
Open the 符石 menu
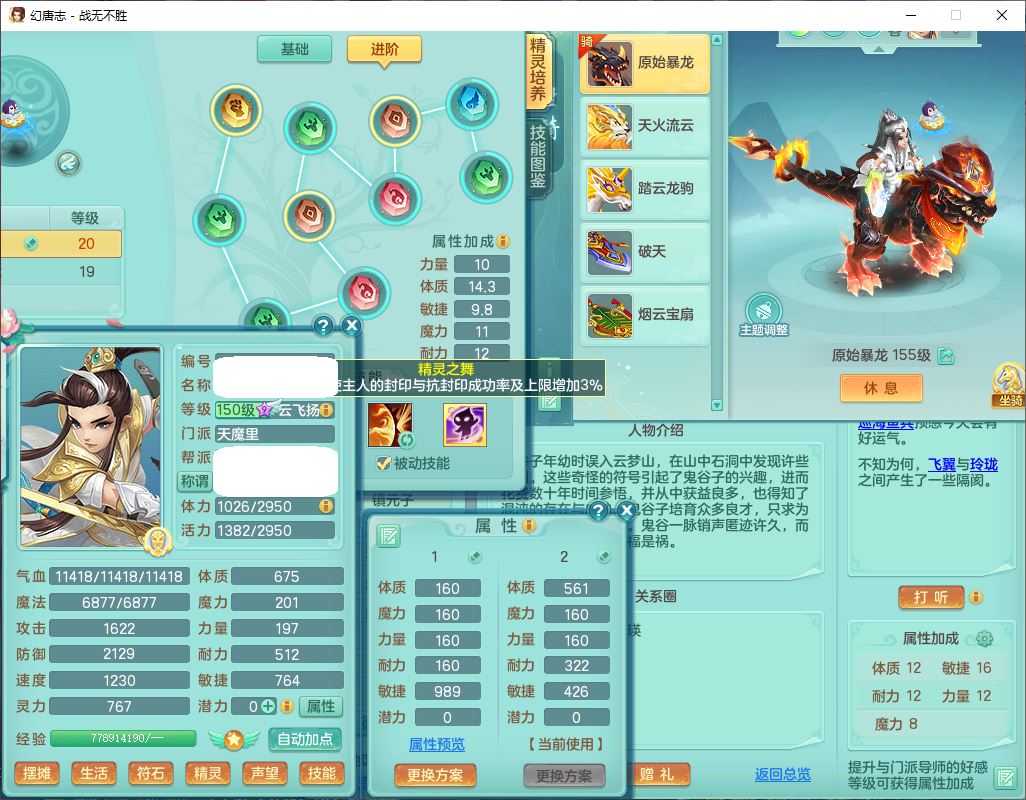click(x=150, y=774)
